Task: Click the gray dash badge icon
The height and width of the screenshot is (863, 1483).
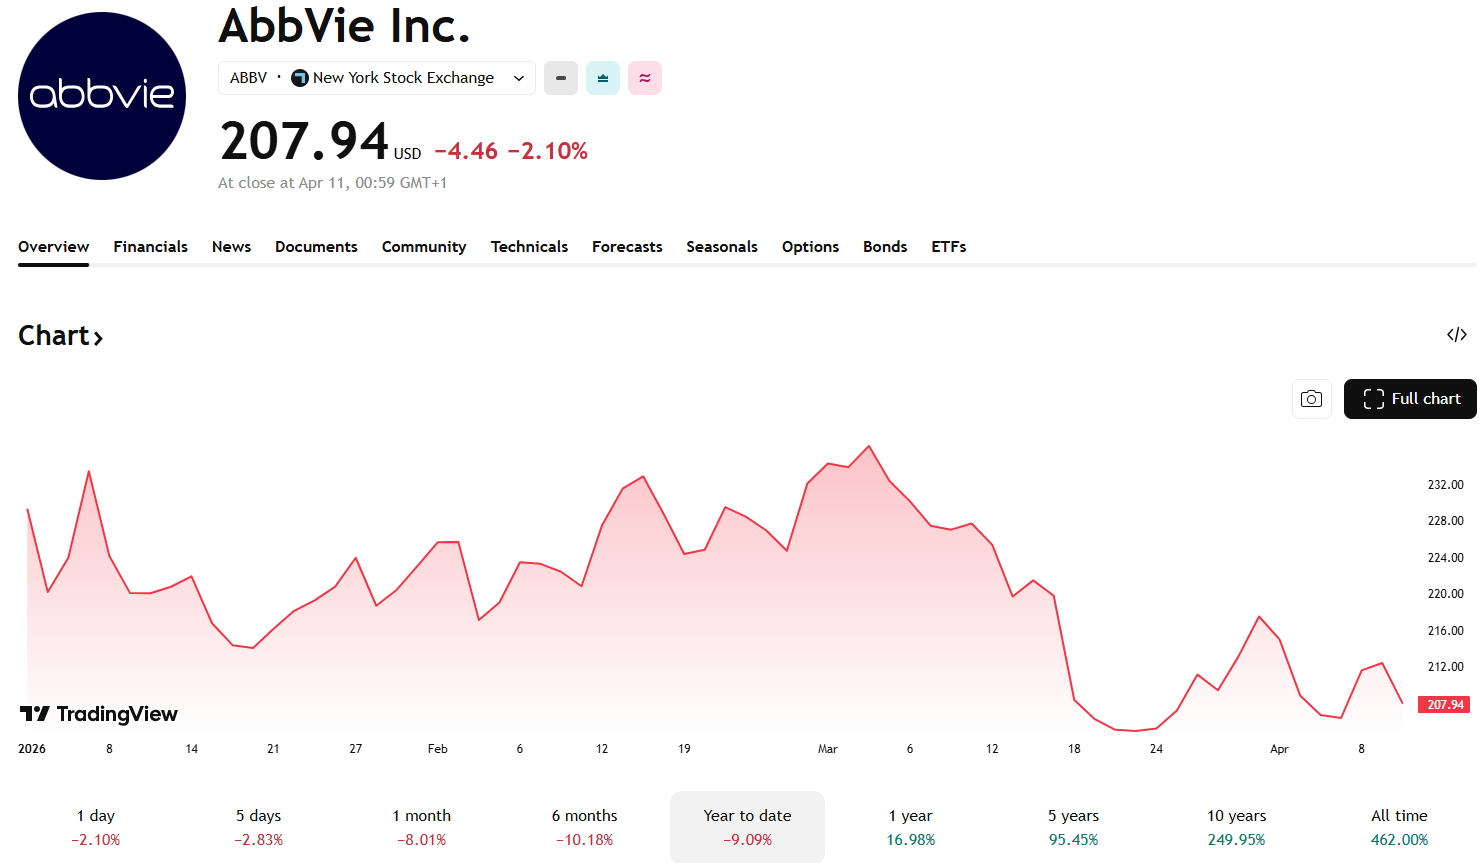Action: 561,78
